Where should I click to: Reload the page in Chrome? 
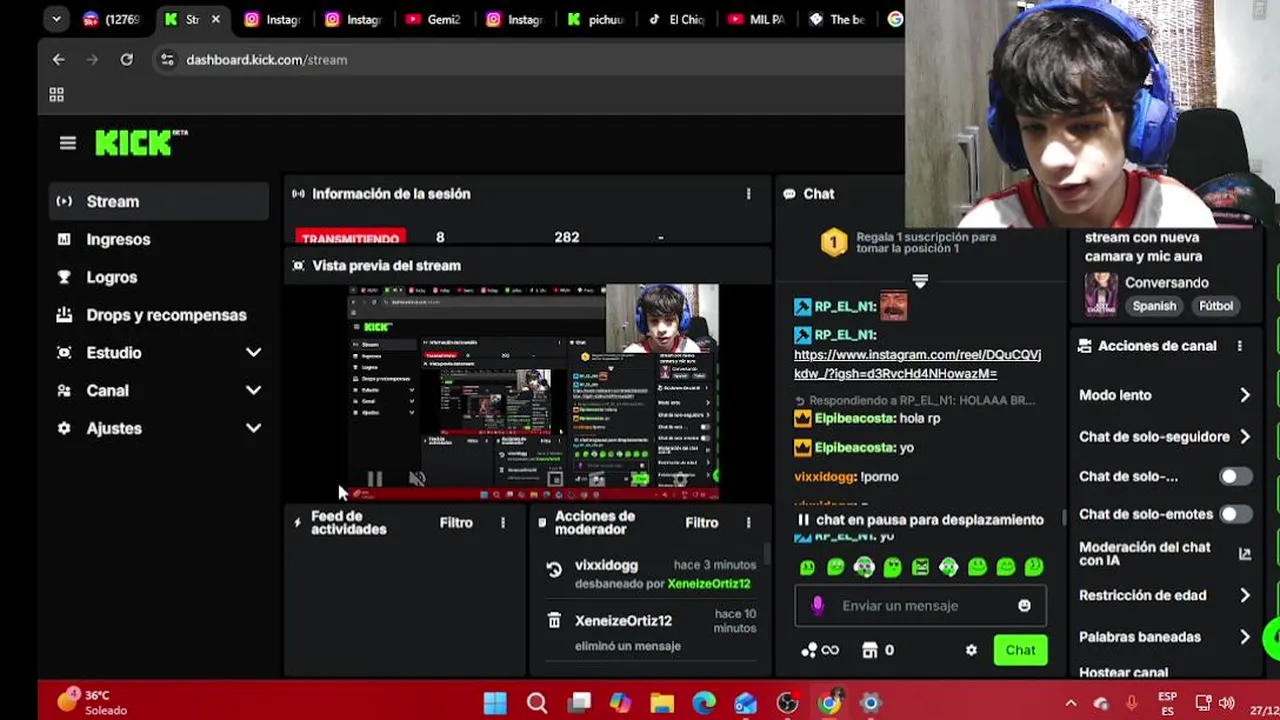(x=127, y=60)
